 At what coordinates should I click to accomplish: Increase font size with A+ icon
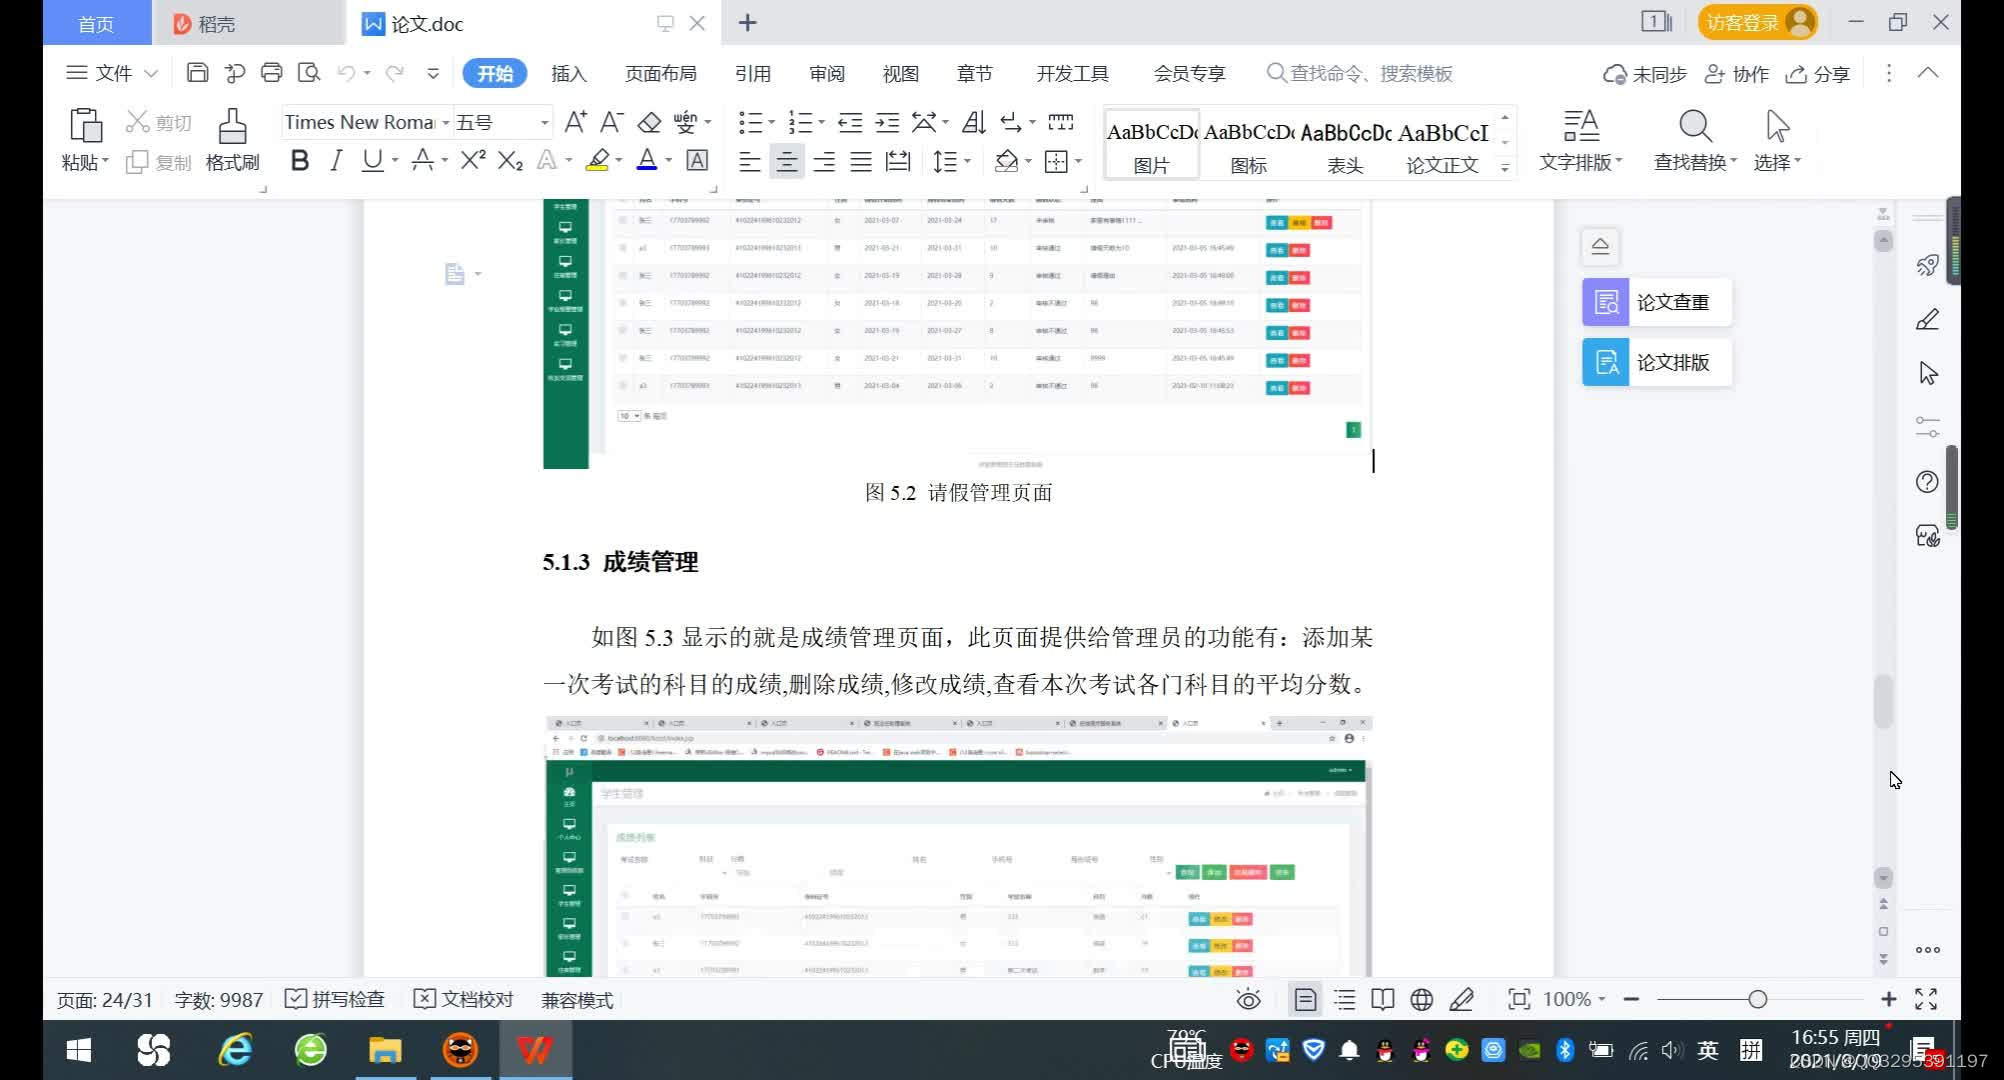coord(575,122)
